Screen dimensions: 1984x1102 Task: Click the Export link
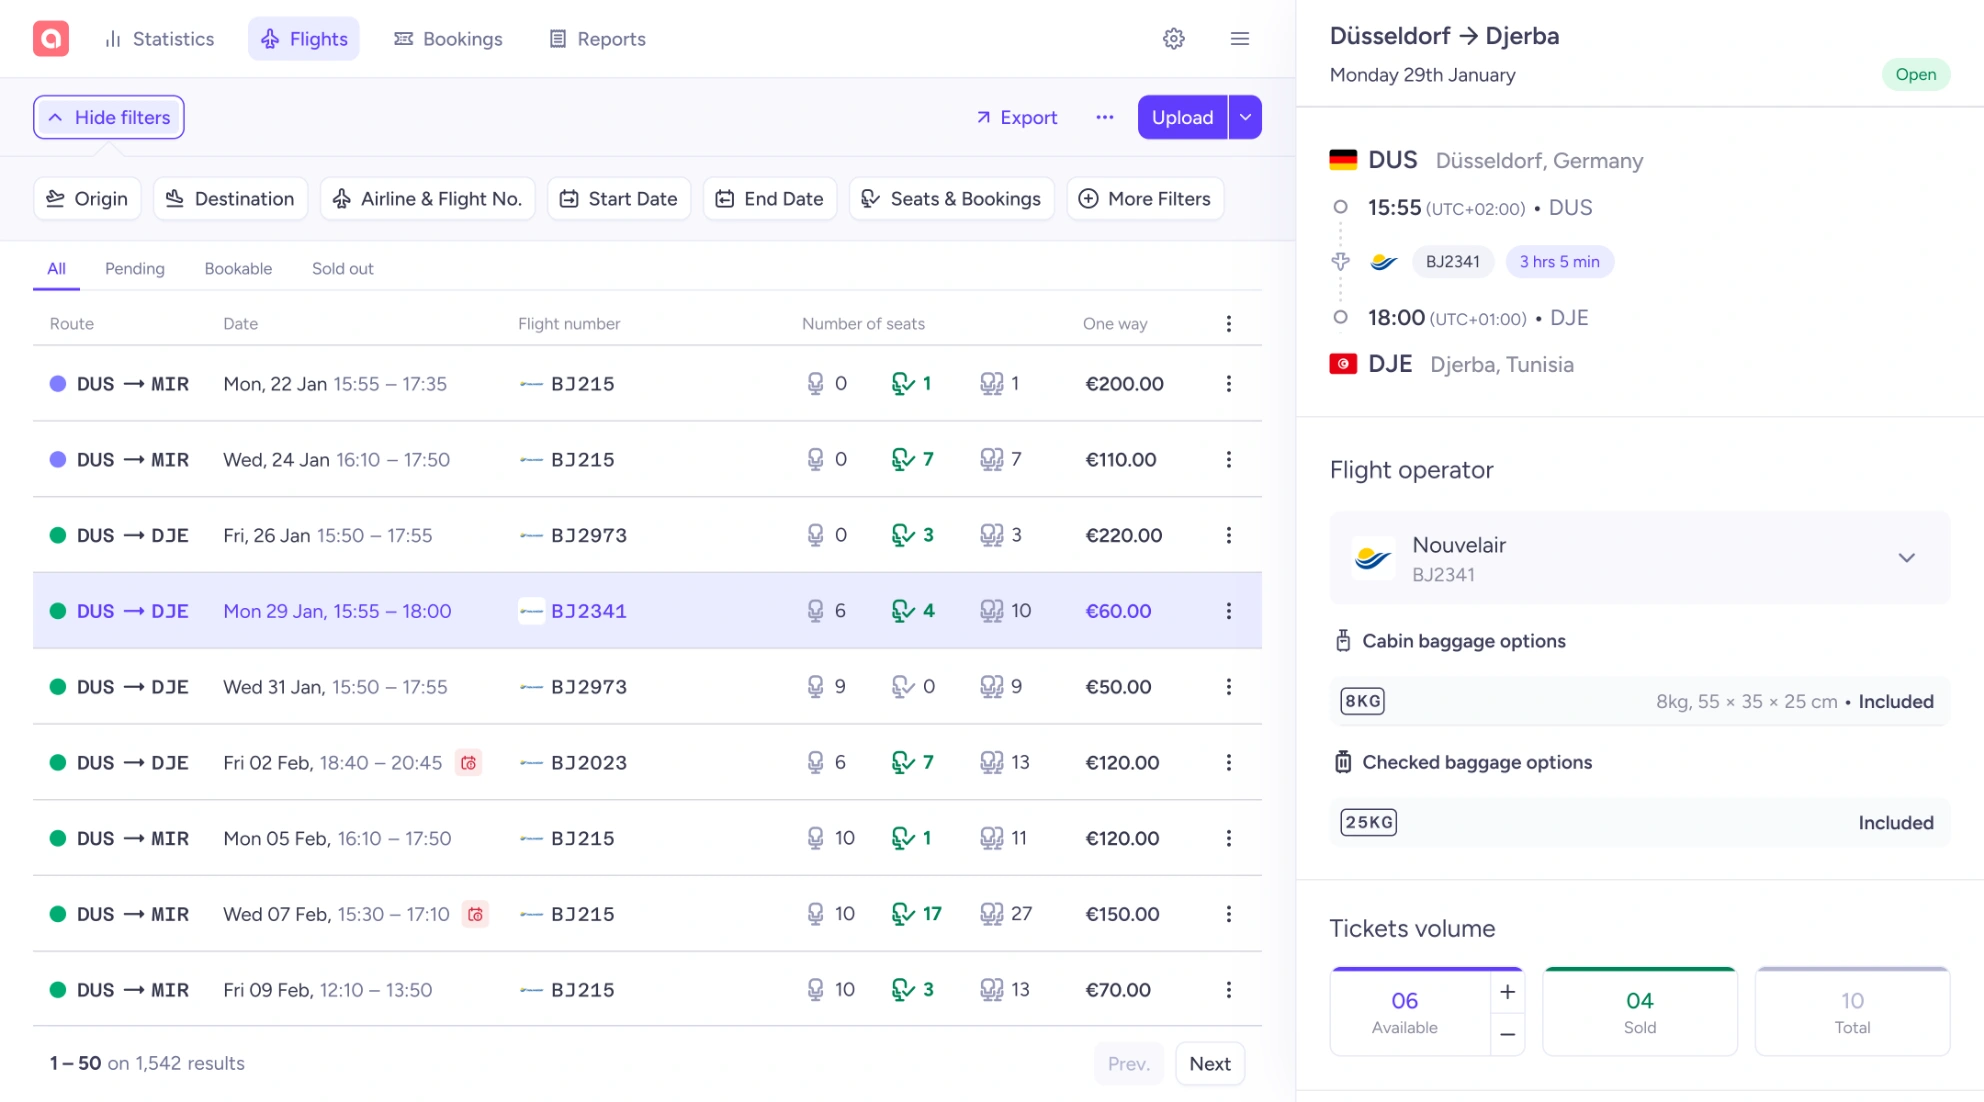click(1017, 117)
